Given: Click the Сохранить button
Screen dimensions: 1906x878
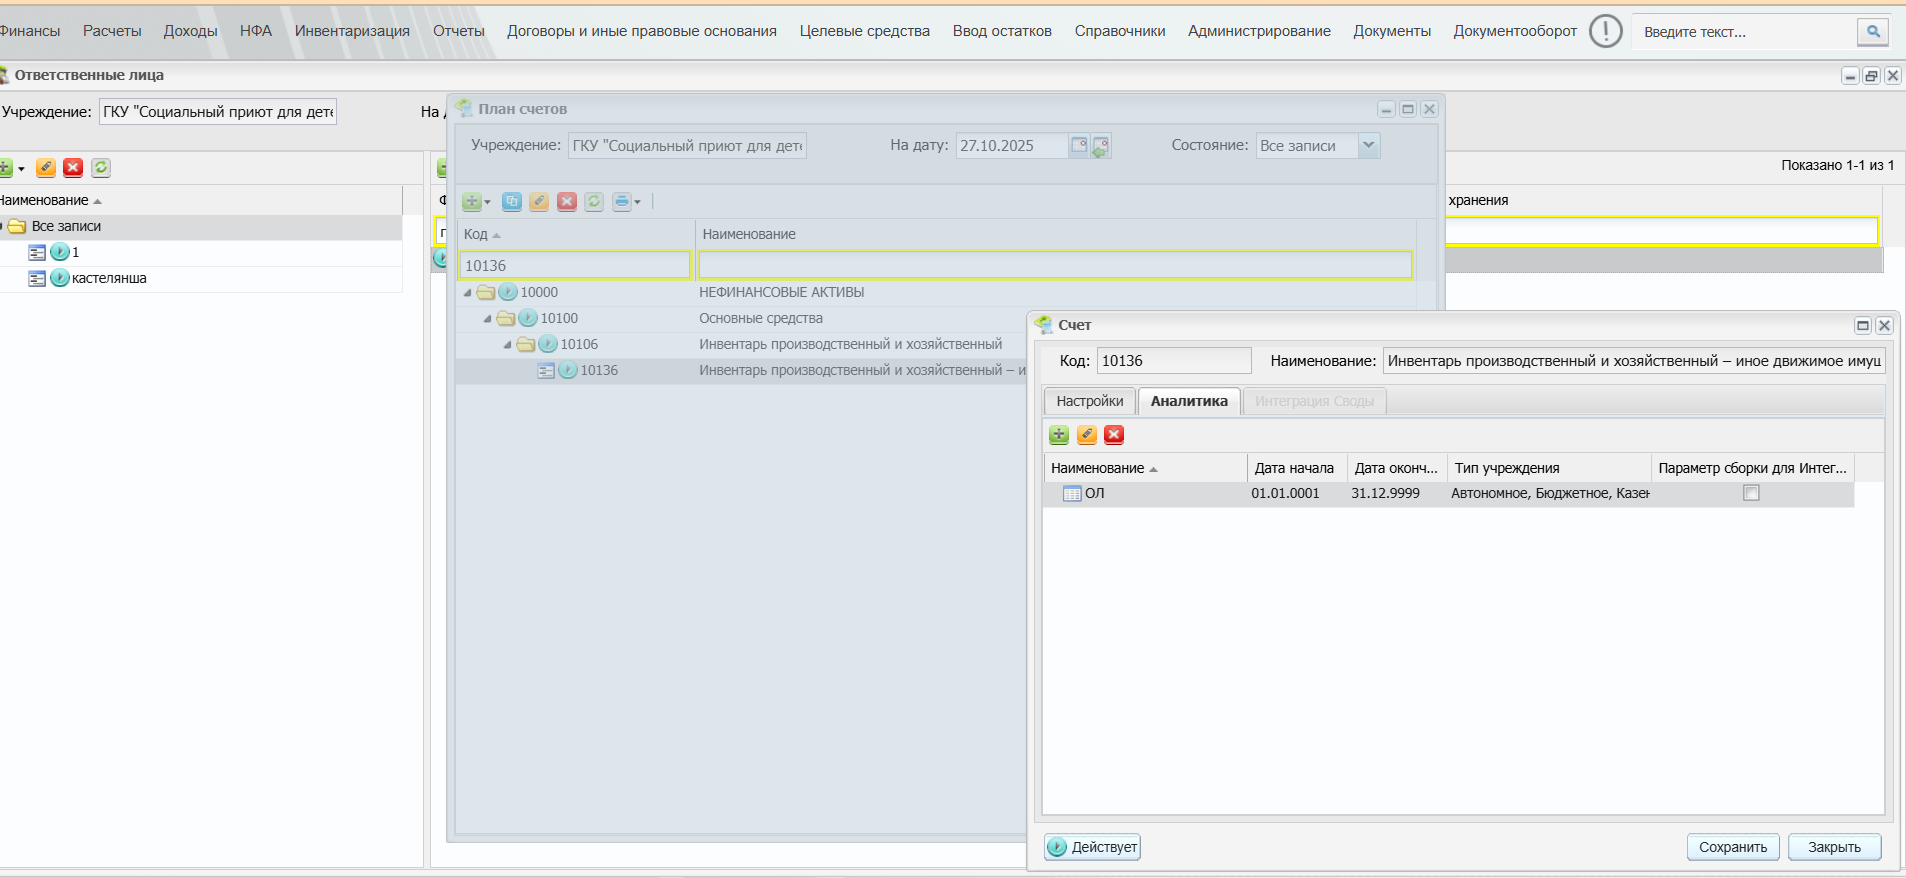Looking at the screenshot, I should pyautogui.click(x=1733, y=847).
